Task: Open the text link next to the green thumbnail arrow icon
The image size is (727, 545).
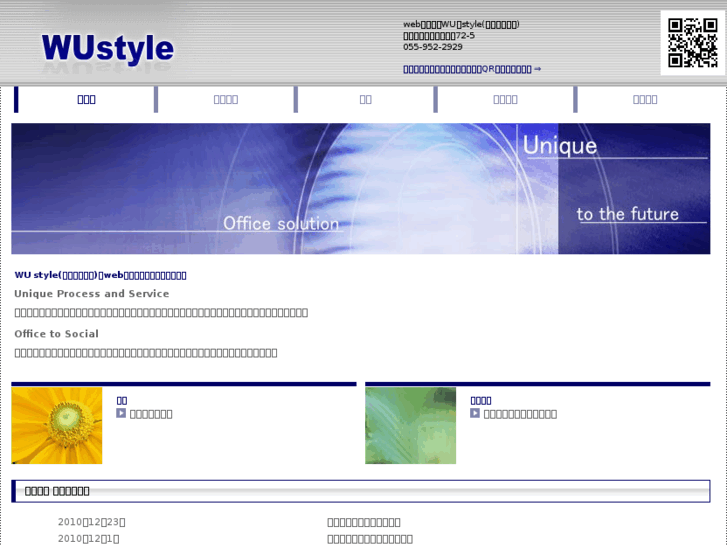Action: pyautogui.click(x=520, y=414)
